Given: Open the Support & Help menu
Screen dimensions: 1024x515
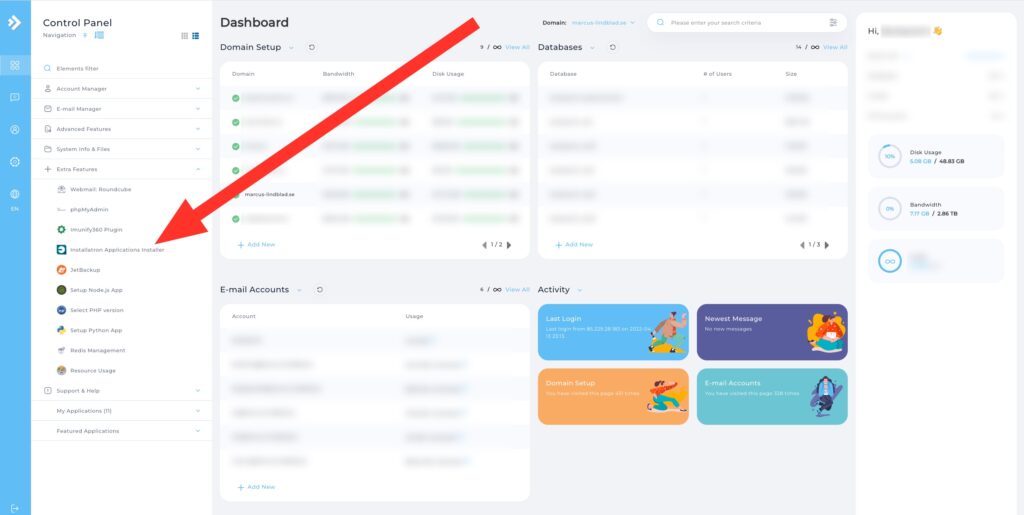Looking at the screenshot, I should (x=121, y=390).
